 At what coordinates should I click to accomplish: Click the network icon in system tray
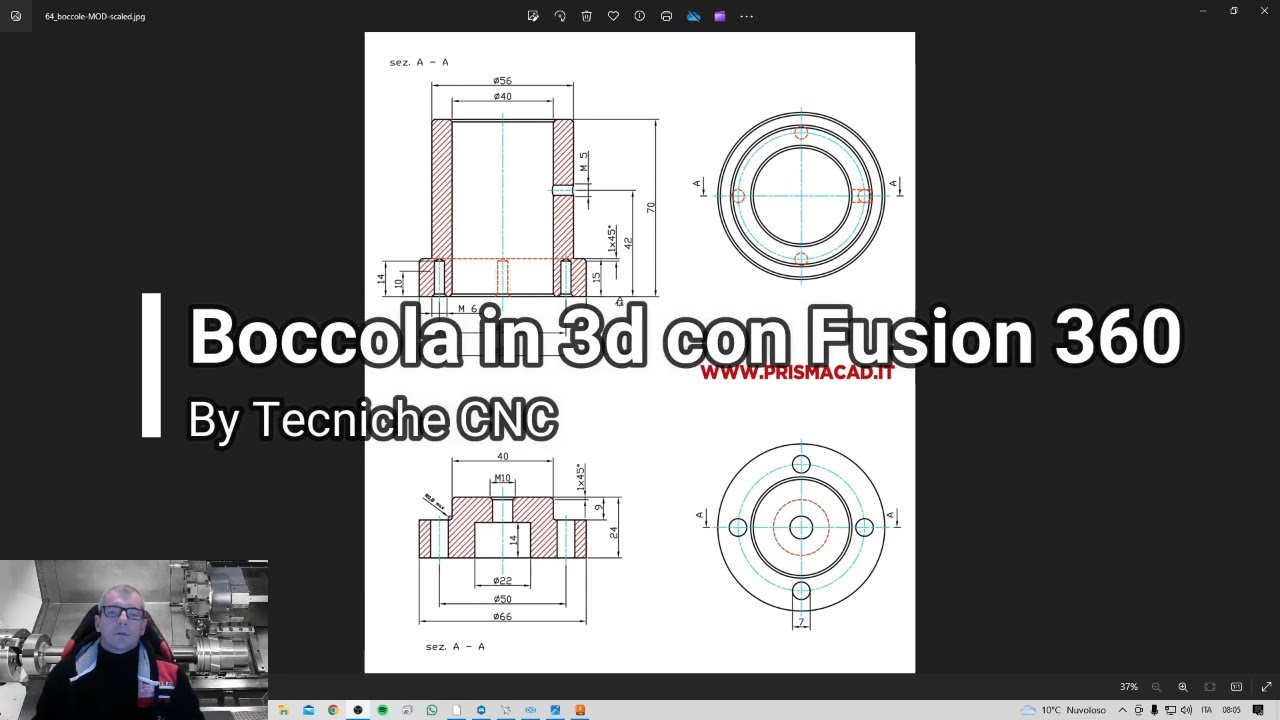(1170, 710)
